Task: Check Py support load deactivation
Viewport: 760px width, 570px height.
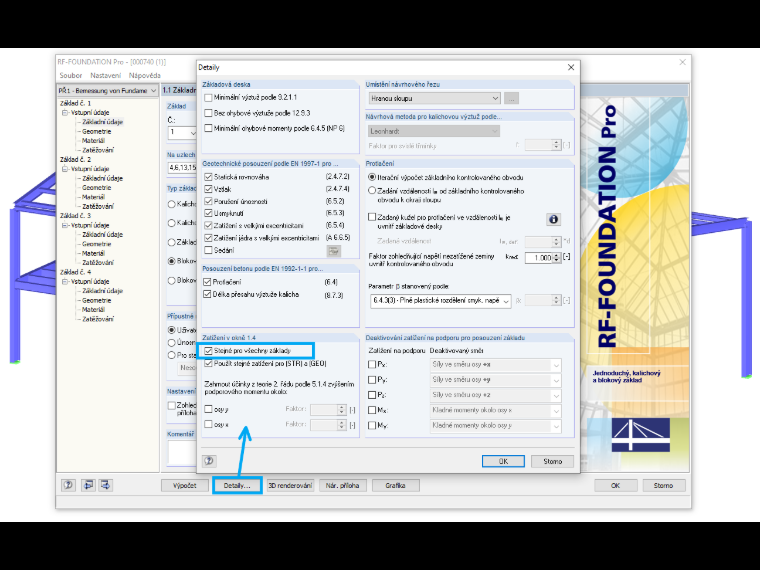Action: (x=372, y=380)
